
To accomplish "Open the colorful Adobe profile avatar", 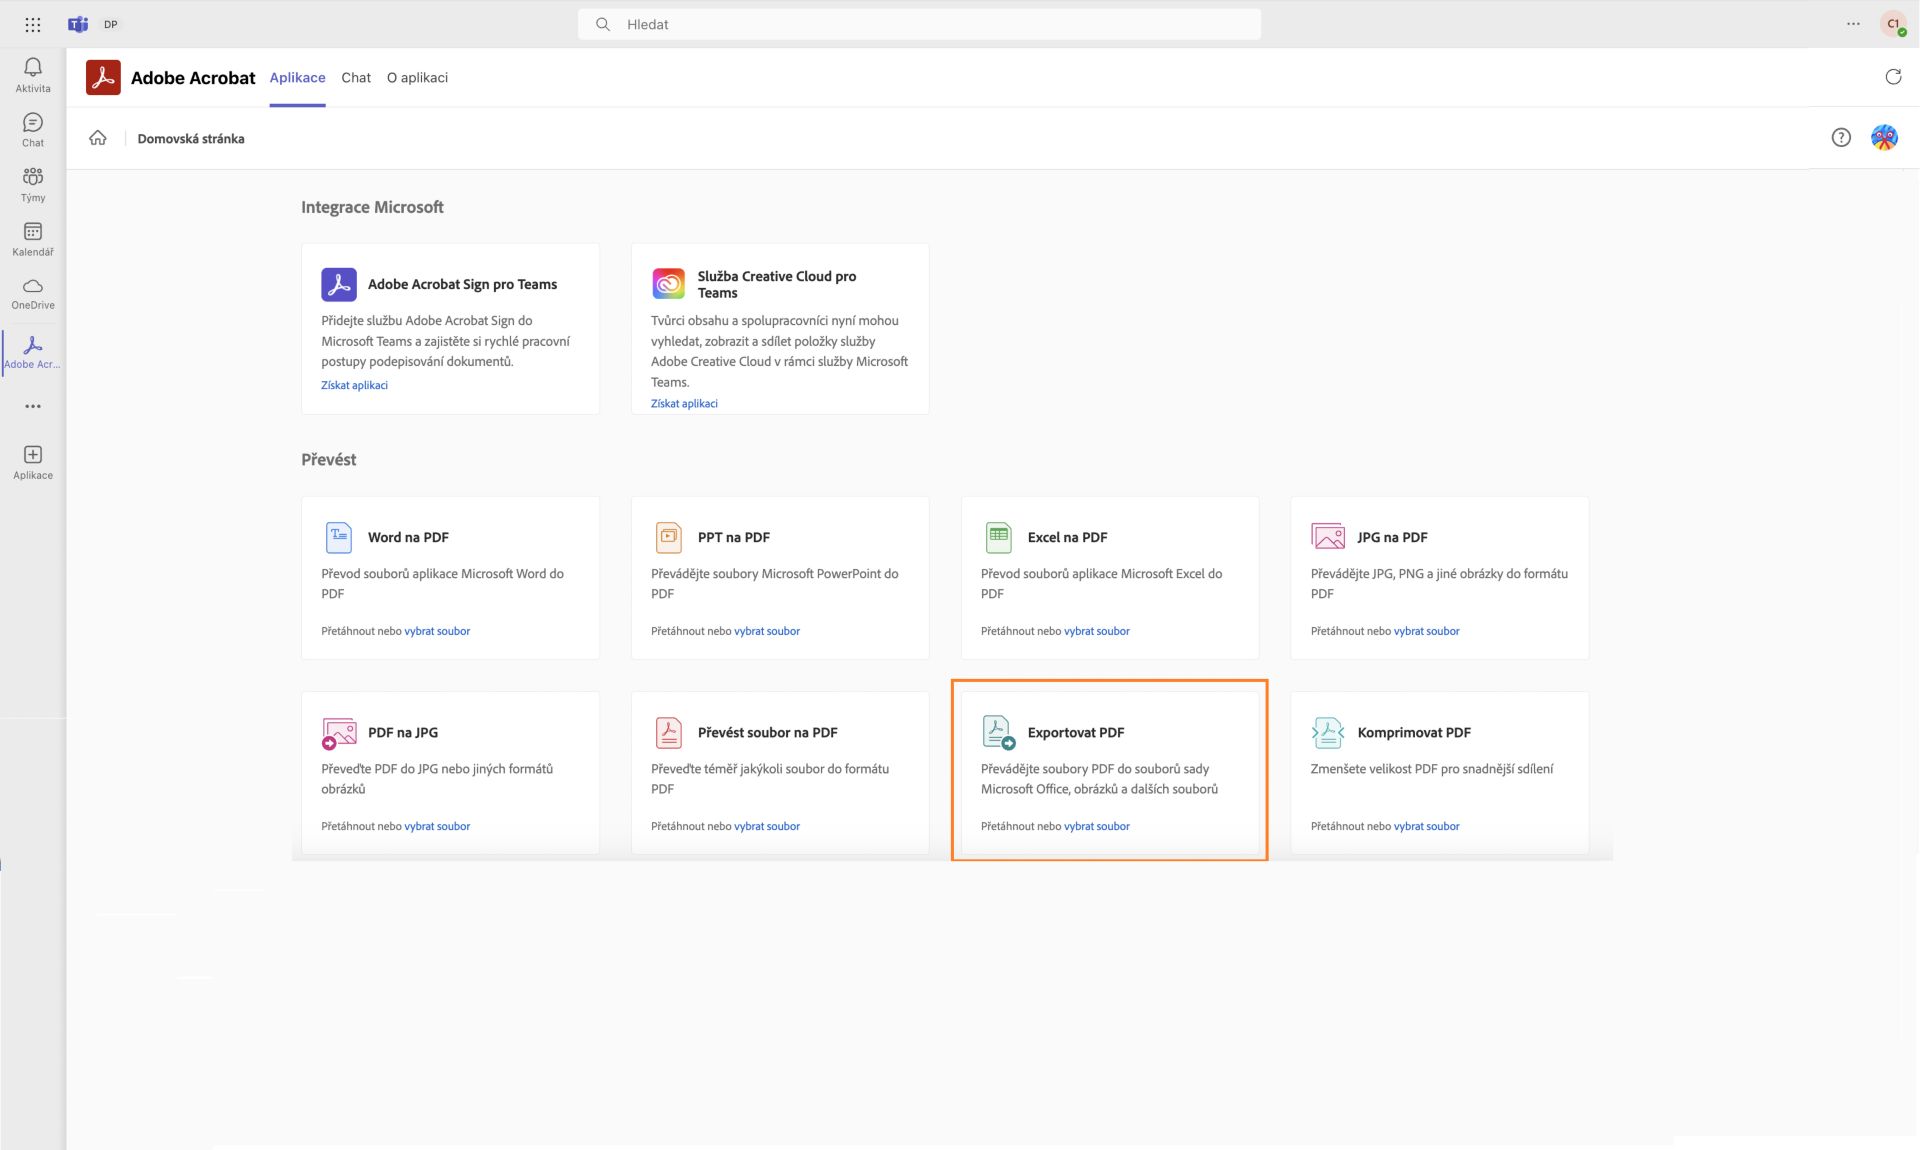I will (x=1884, y=138).
